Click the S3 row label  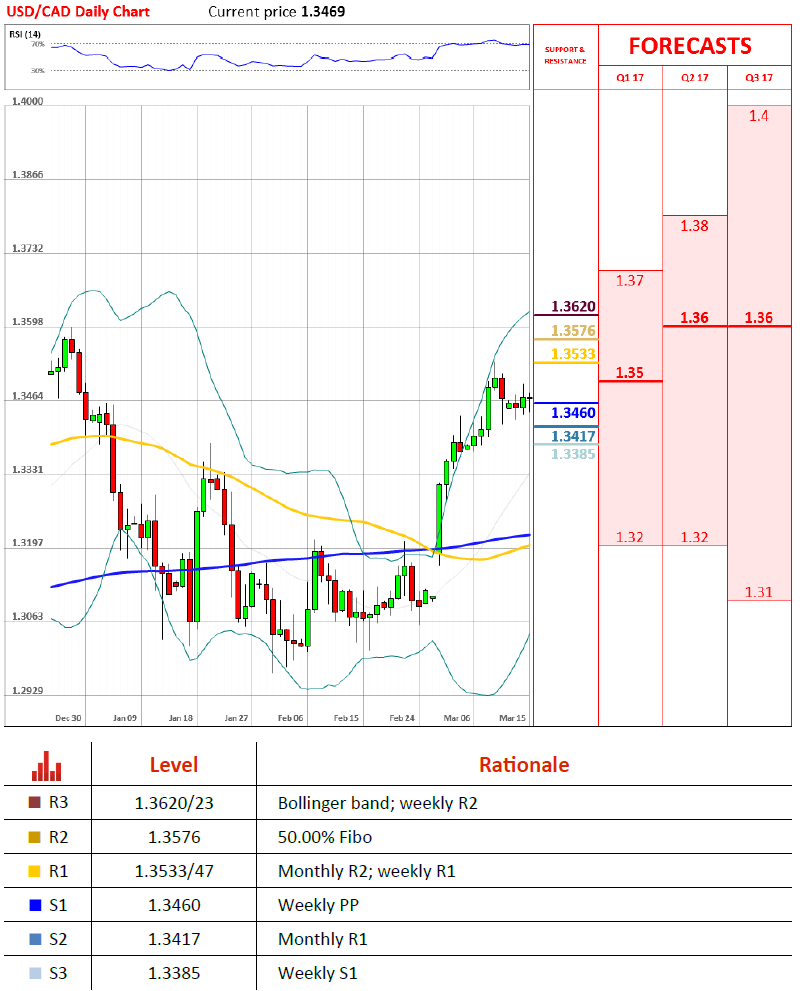58,974
